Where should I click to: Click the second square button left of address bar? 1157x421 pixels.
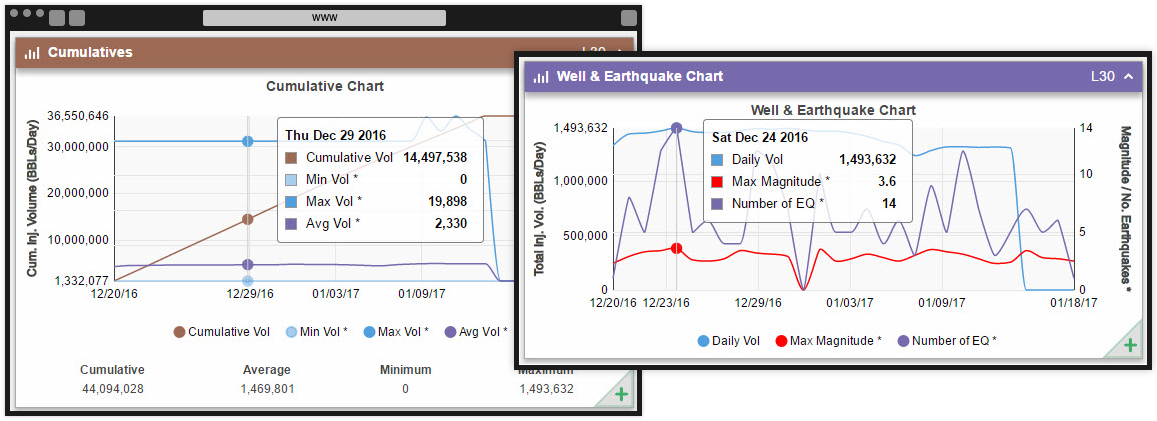(77, 18)
